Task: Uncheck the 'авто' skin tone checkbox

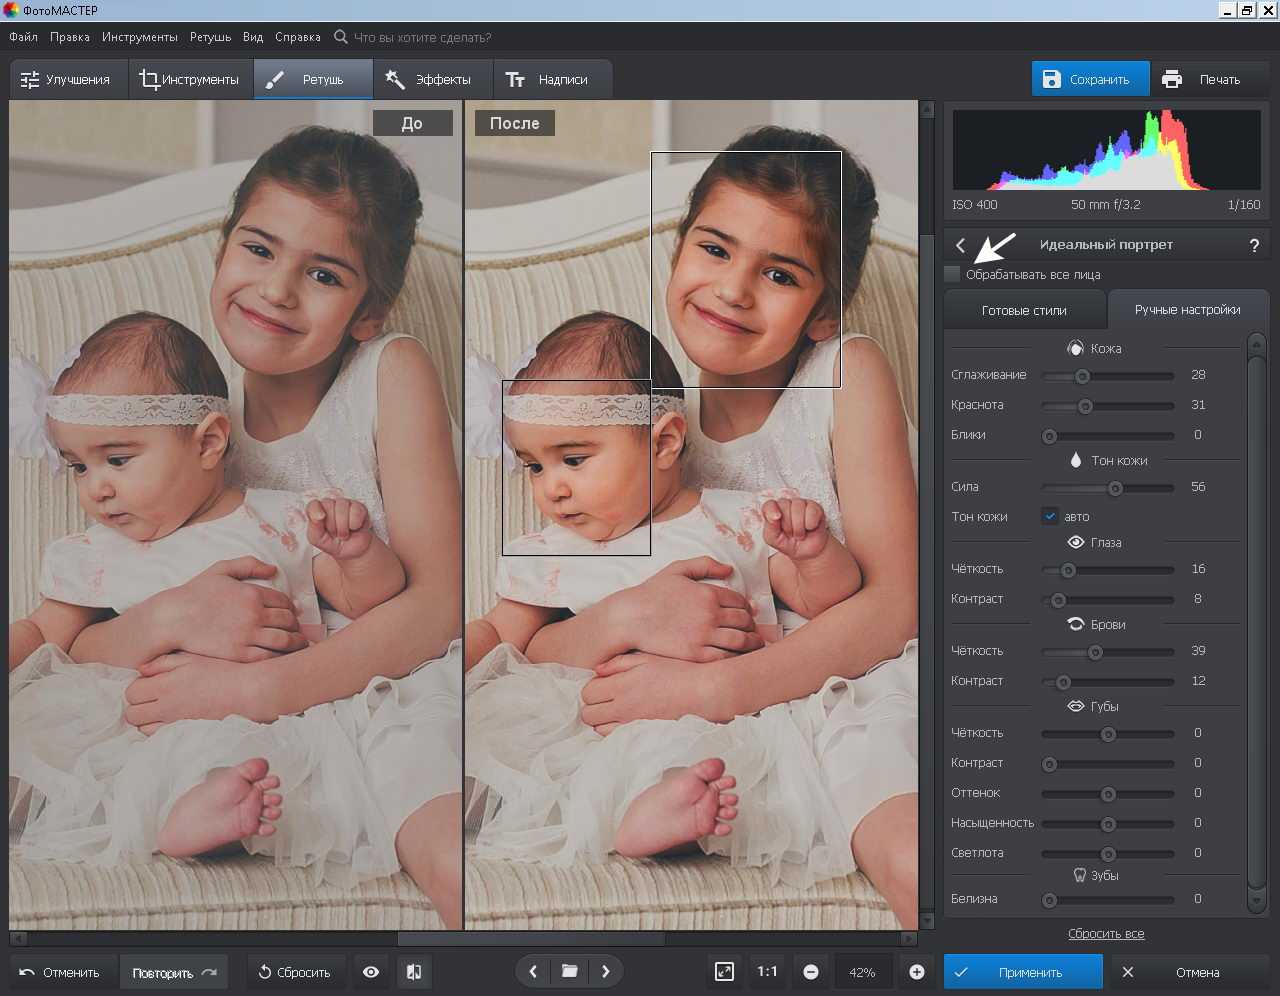Action: pos(1049,516)
